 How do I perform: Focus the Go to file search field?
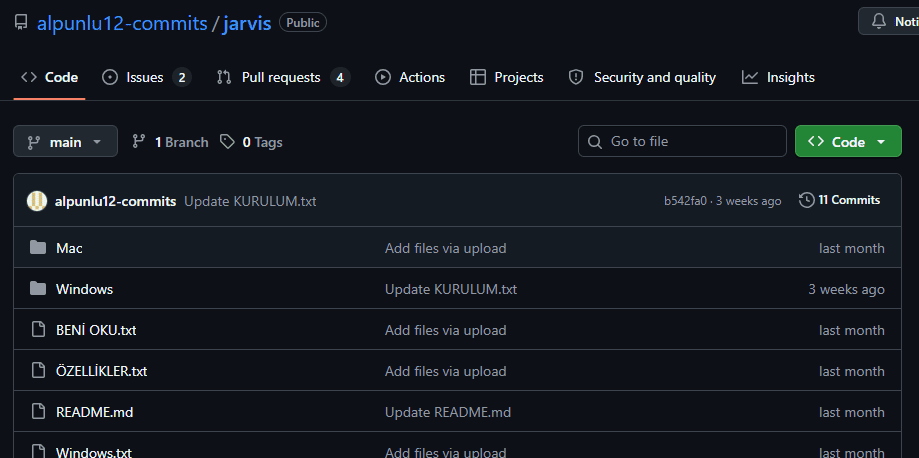pos(682,141)
